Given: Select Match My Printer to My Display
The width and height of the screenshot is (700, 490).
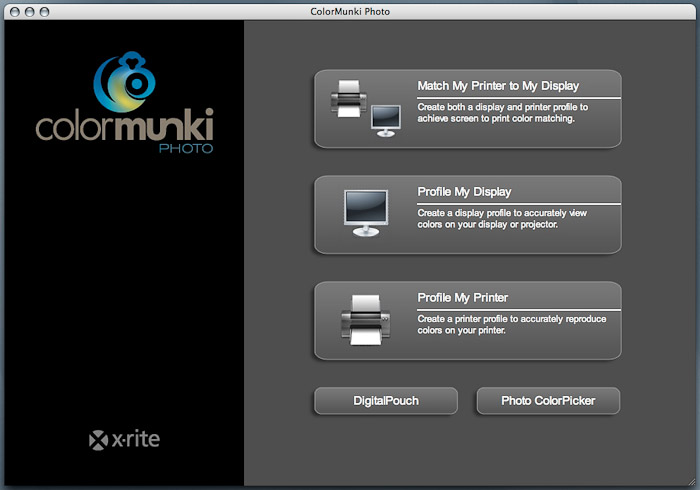Looking at the screenshot, I should point(498,86).
